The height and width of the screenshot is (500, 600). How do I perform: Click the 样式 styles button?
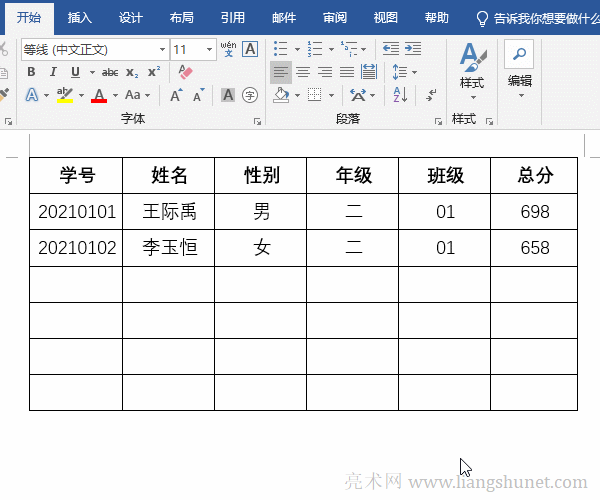pyautogui.click(x=472, y=70)
